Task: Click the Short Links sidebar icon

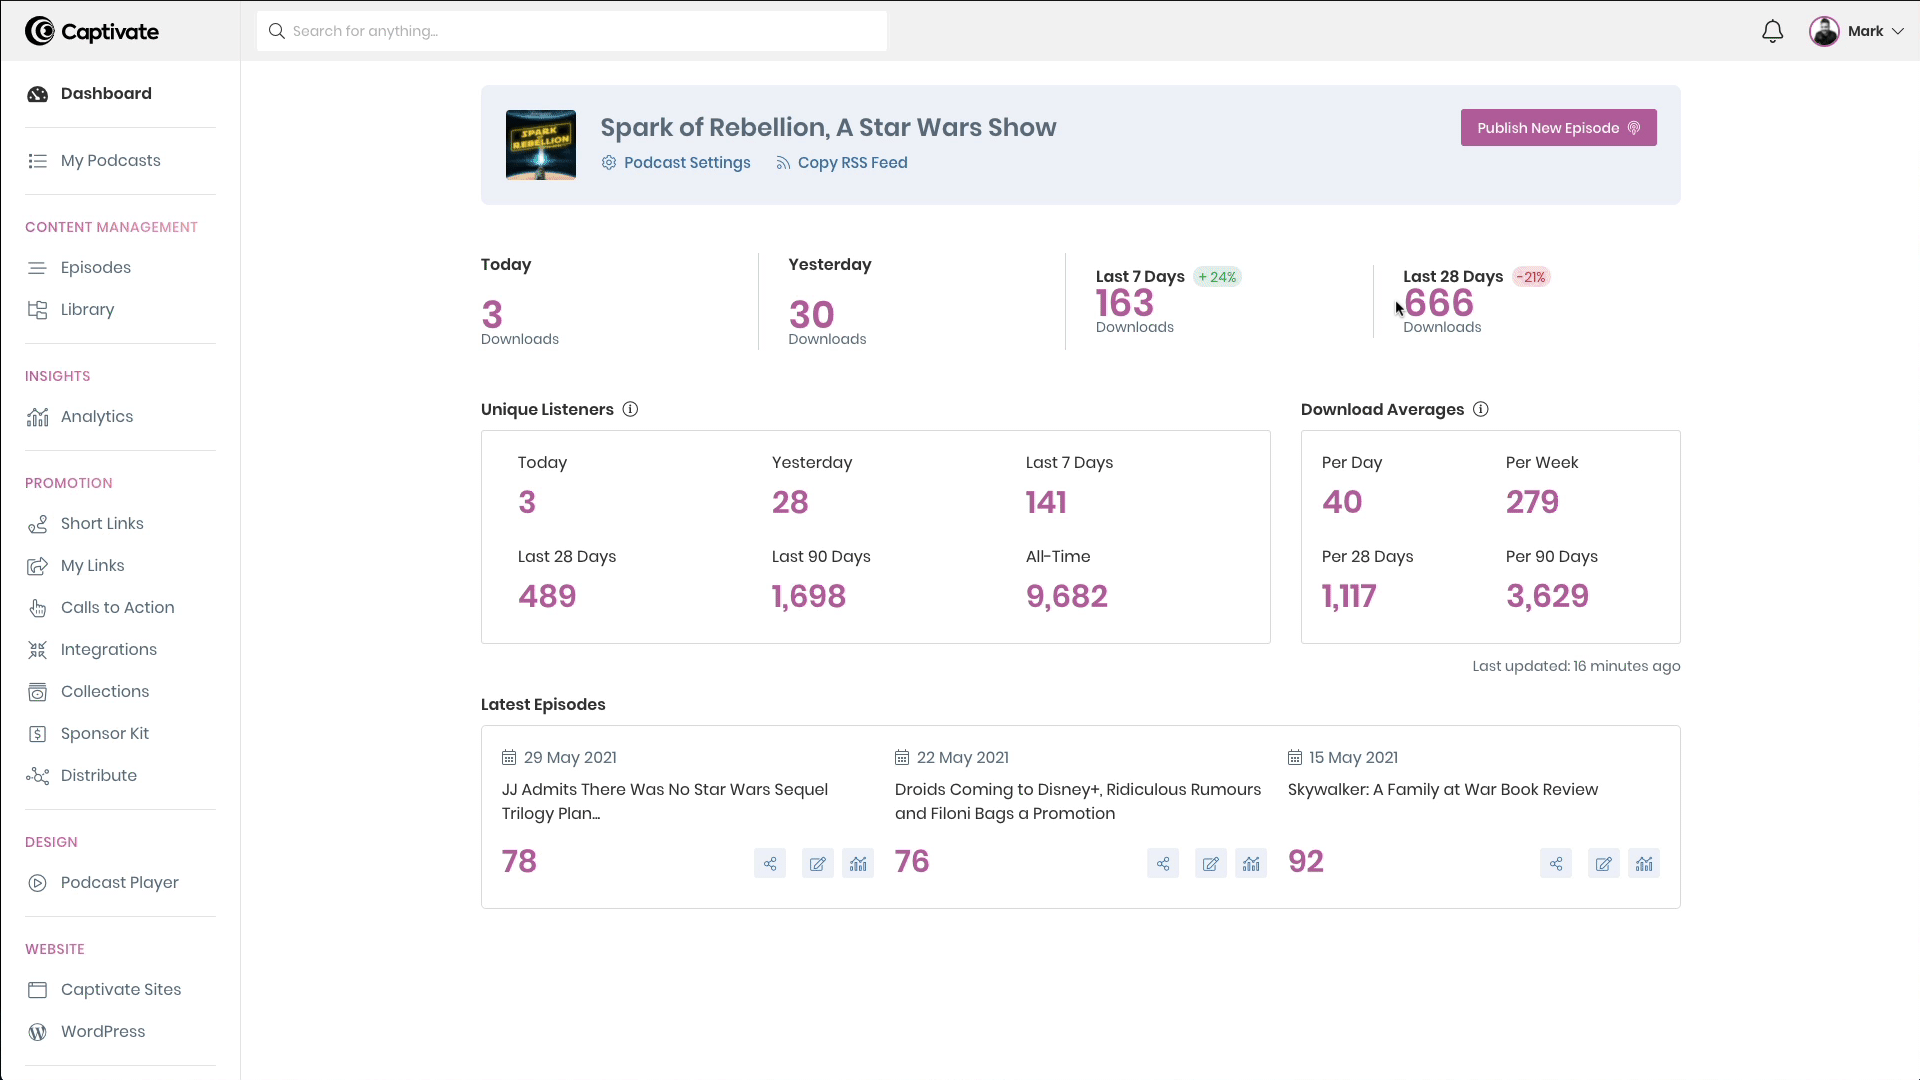Action: tap(37, 523)
